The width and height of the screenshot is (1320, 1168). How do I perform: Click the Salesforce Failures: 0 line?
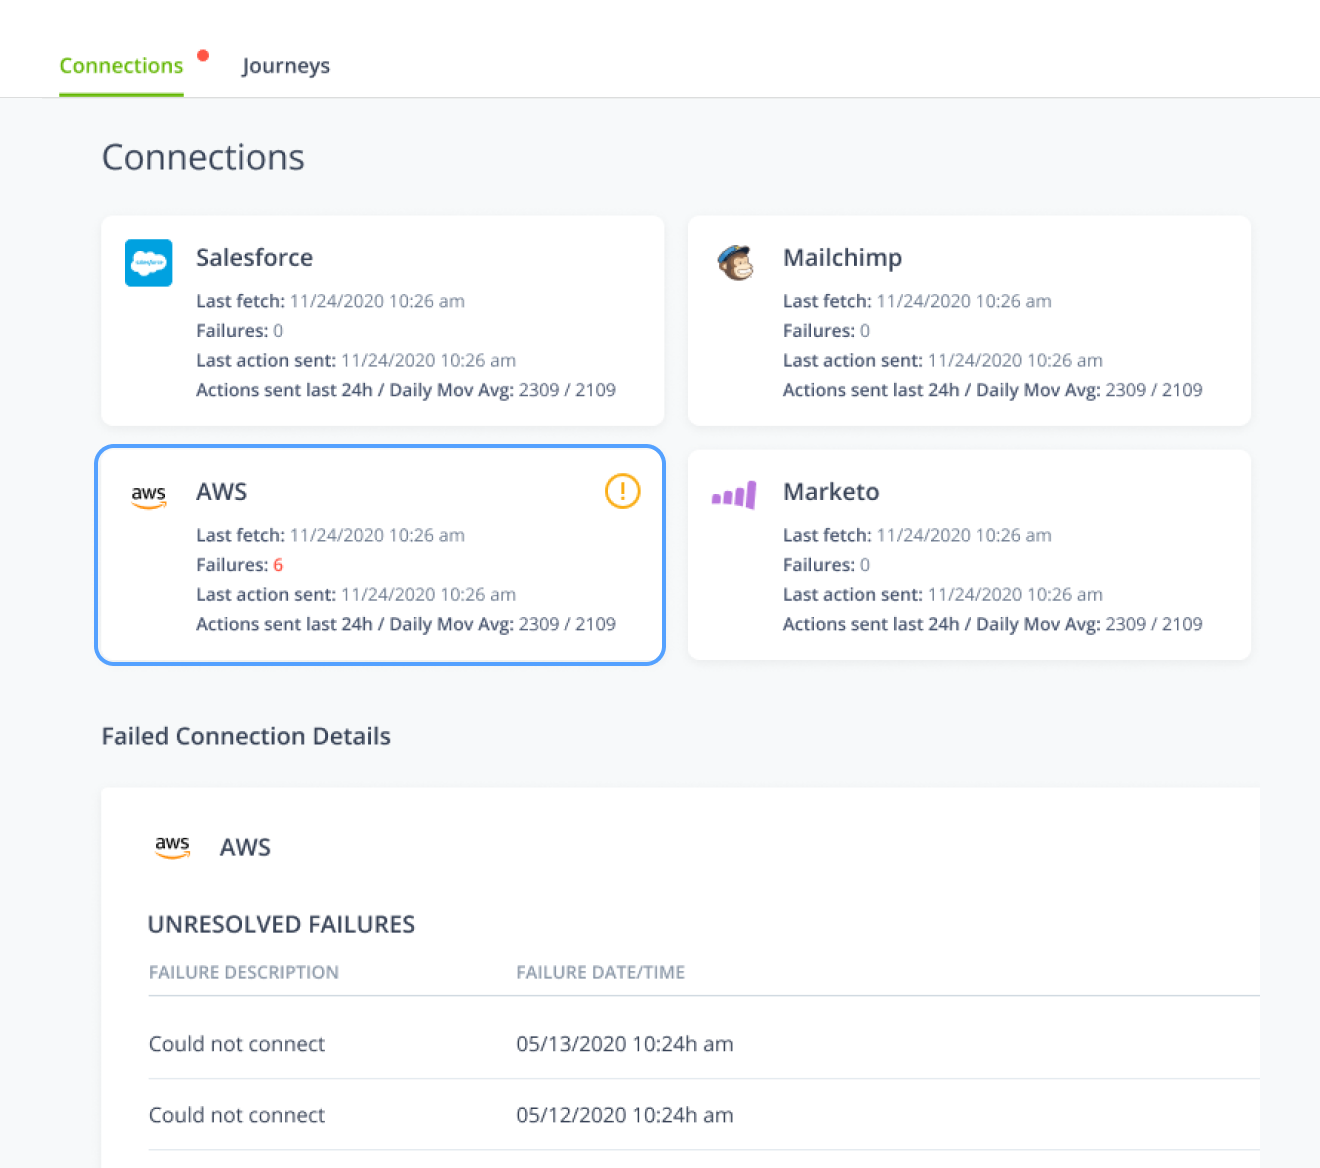[x=240, y=331]
